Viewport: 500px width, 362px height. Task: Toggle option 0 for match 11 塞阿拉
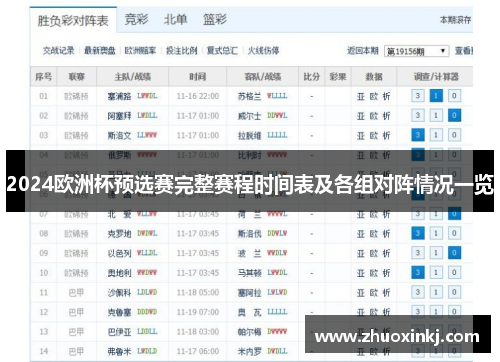coord(454,292)
